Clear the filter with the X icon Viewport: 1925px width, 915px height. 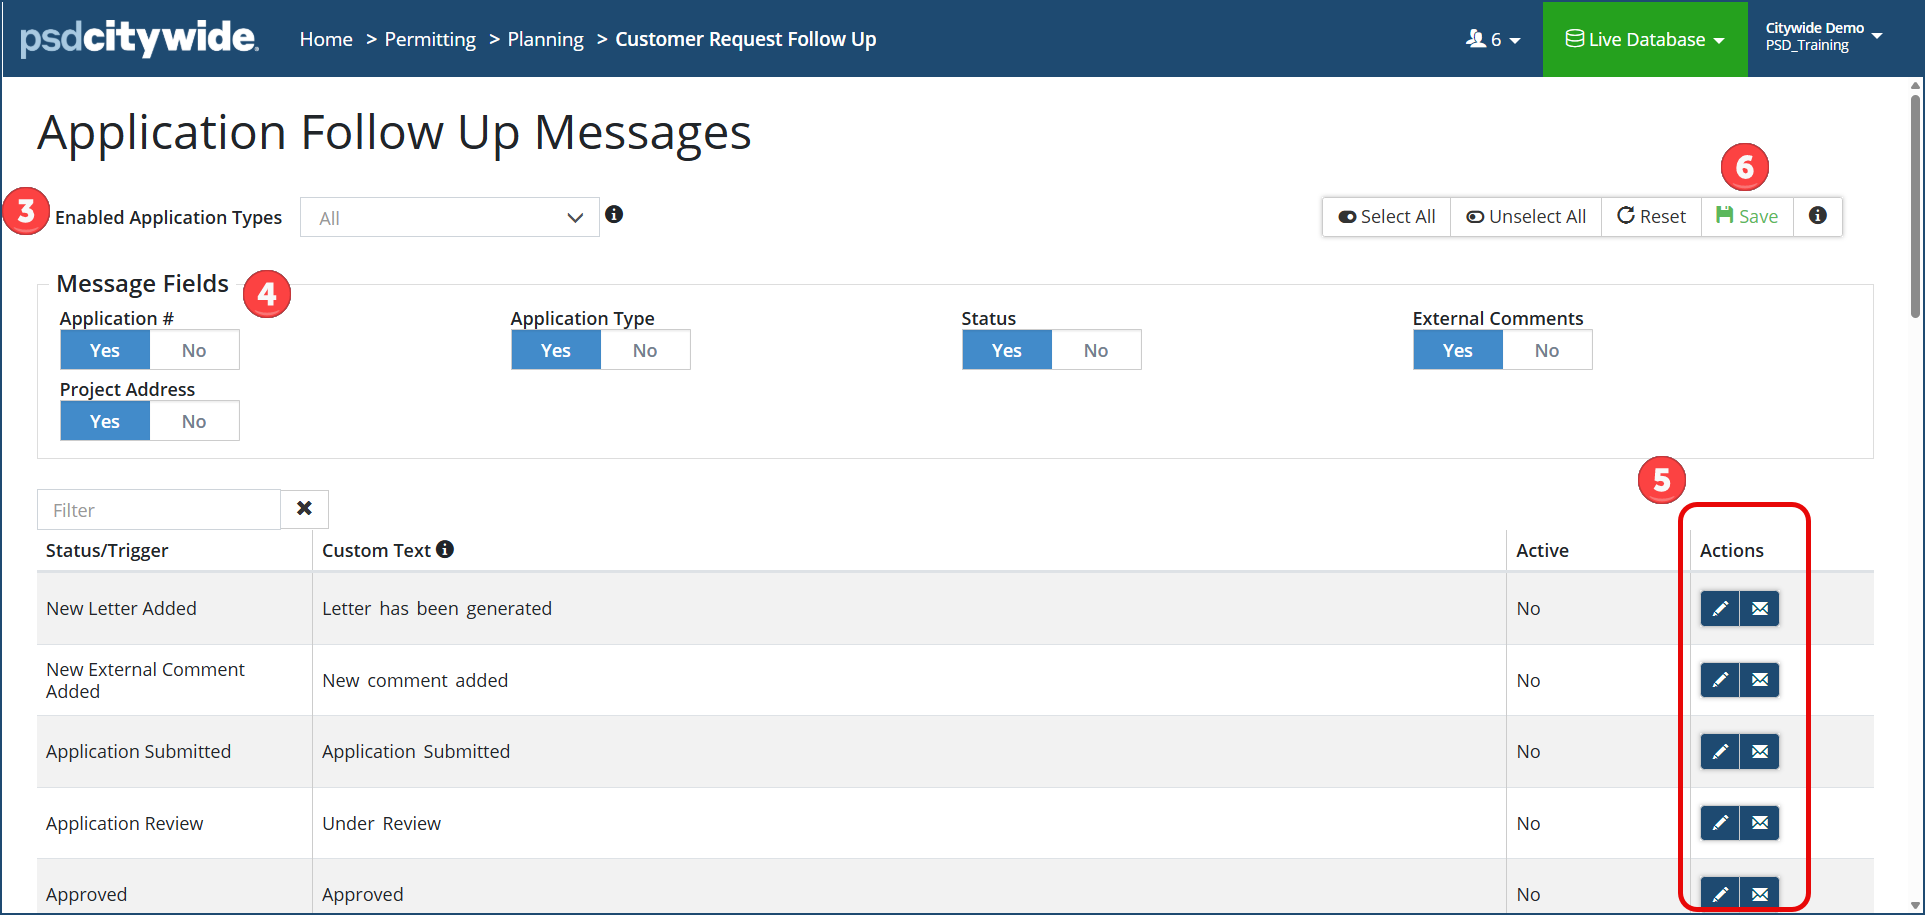[304, 509]
